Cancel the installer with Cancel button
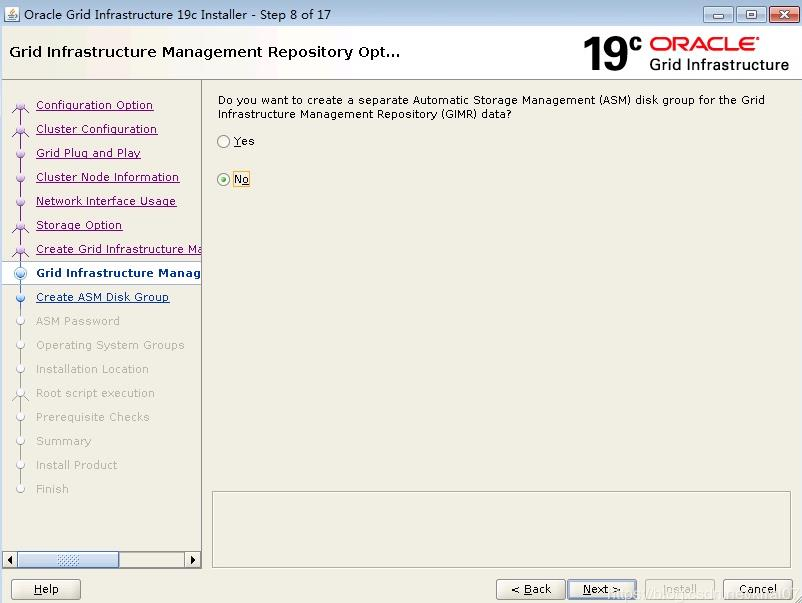 [x=758, y=589]
